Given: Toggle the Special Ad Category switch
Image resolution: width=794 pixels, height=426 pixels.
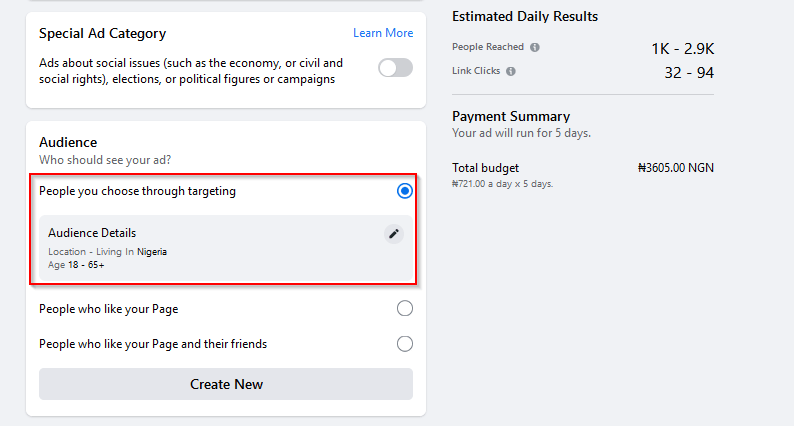Looking at the screenshot, I should coord(395,68).
